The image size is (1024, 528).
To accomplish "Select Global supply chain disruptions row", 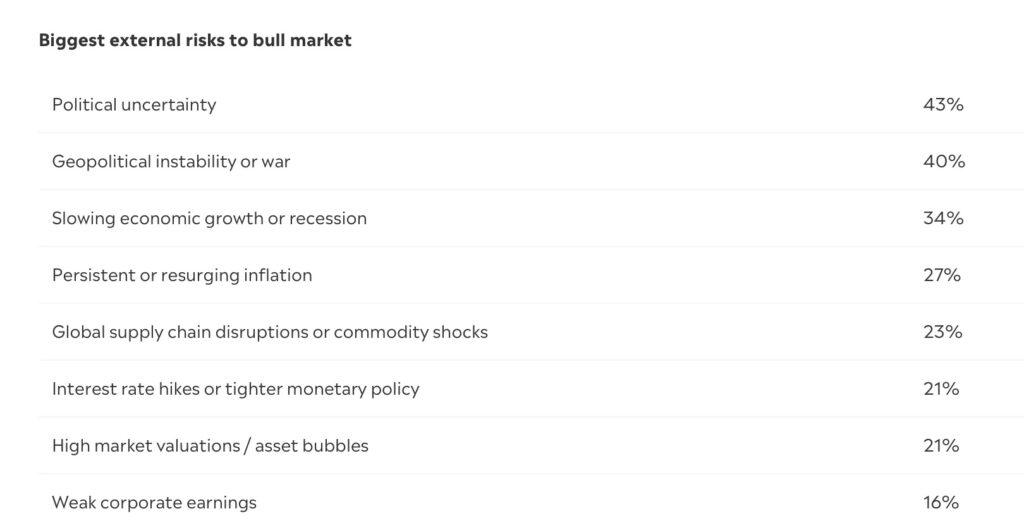I will [x=270, y=332].
